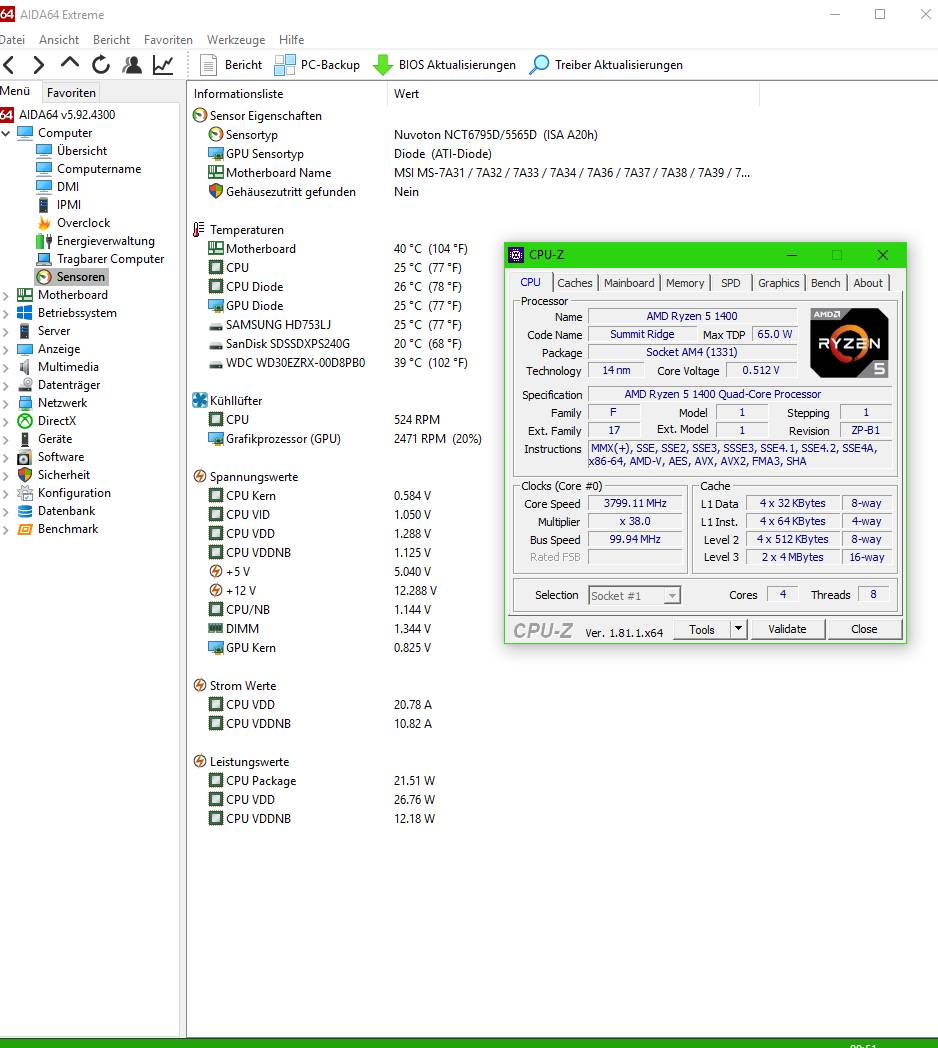The image size is (938, 1048).
Task: Select the IPMI tree item
Action: pos(69,205)
